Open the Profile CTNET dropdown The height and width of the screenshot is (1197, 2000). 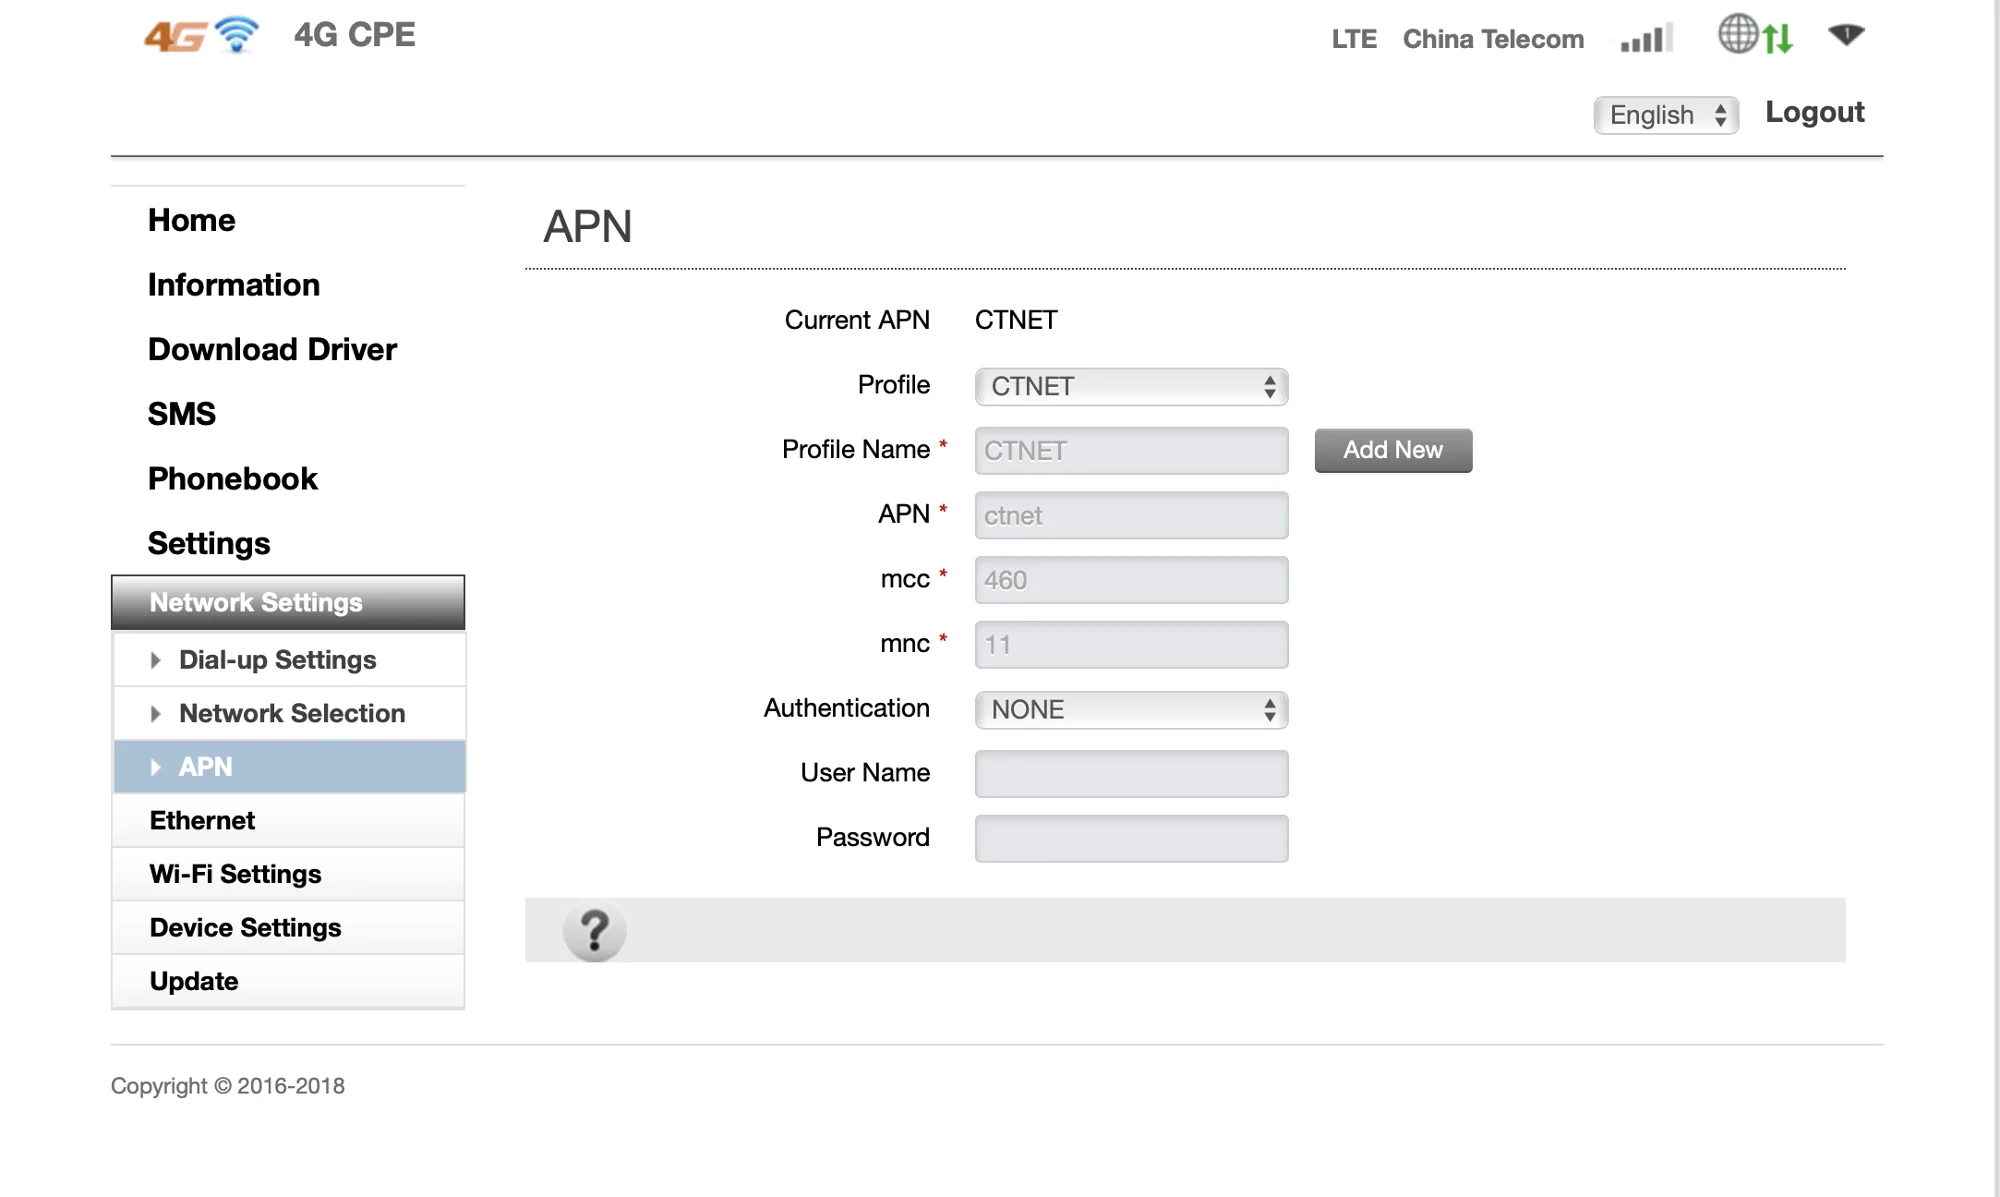(x=1131, y=386)
